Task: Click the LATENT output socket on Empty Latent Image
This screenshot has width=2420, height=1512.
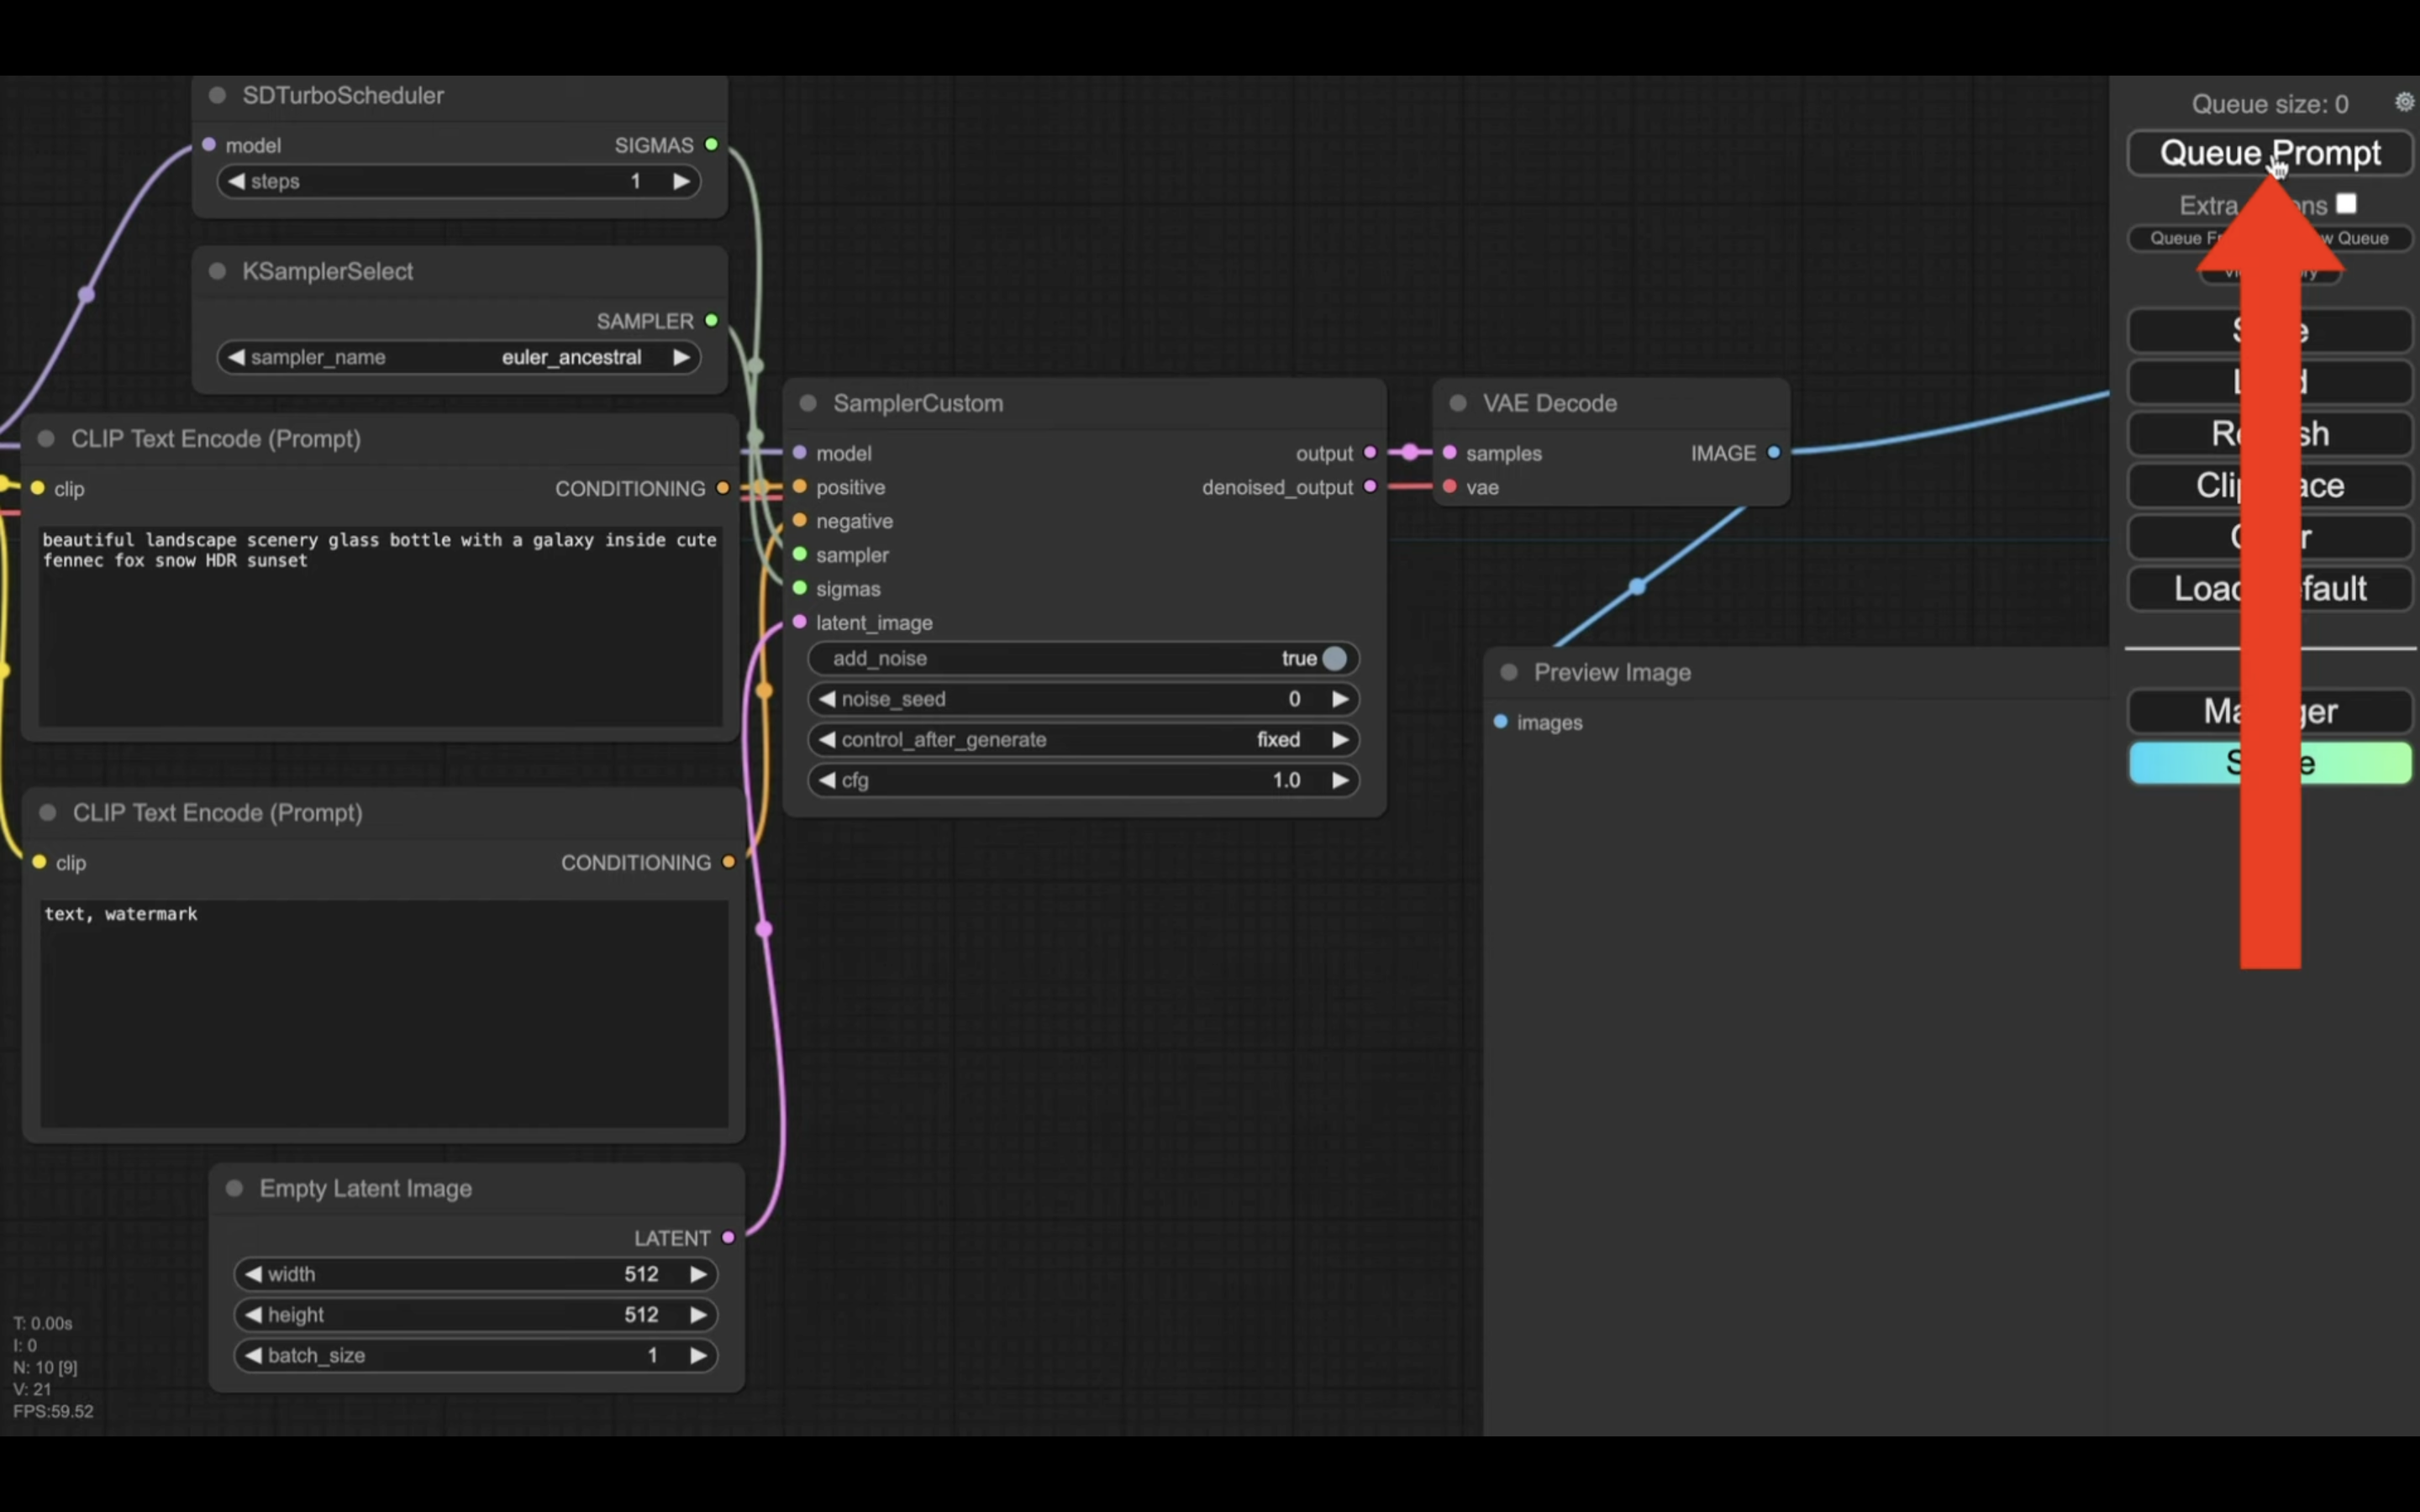Action: pos(728,1238)
